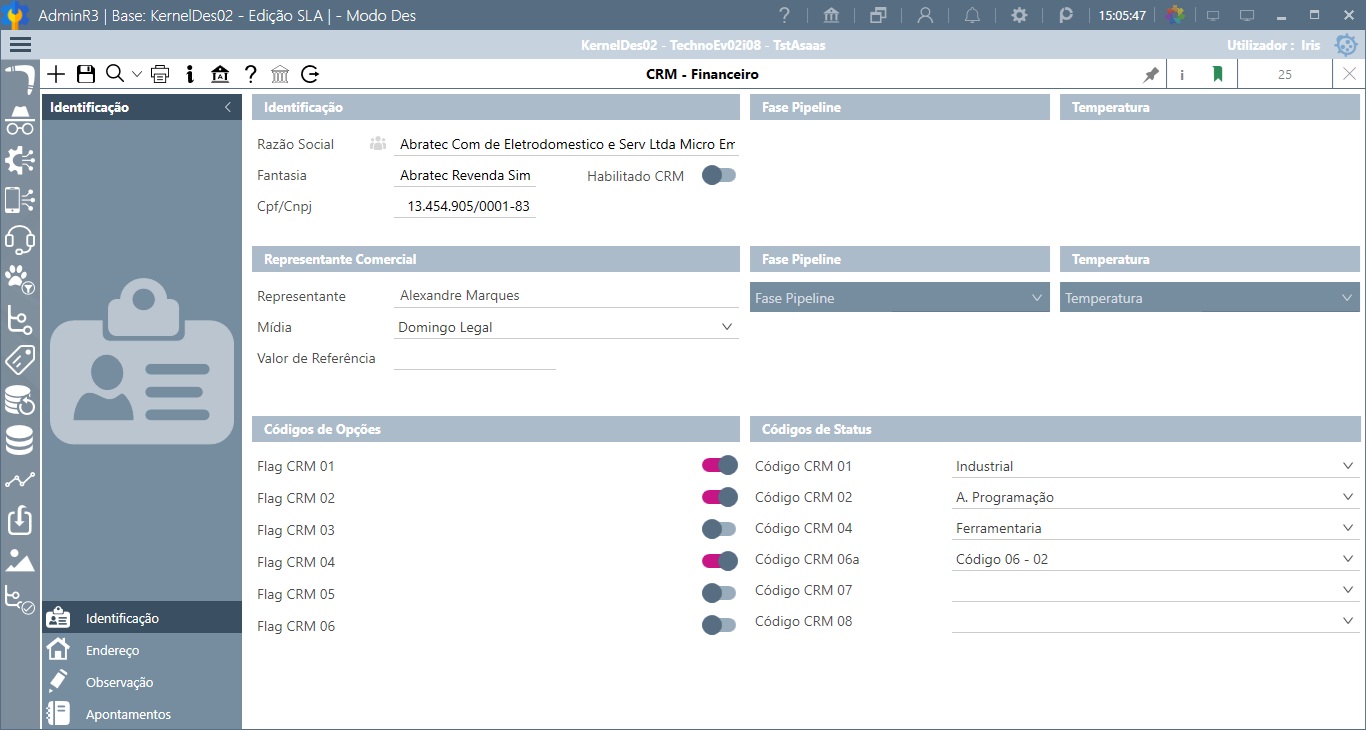
Task: Click the black bank building toolbar icon
Action: point(220,74)
